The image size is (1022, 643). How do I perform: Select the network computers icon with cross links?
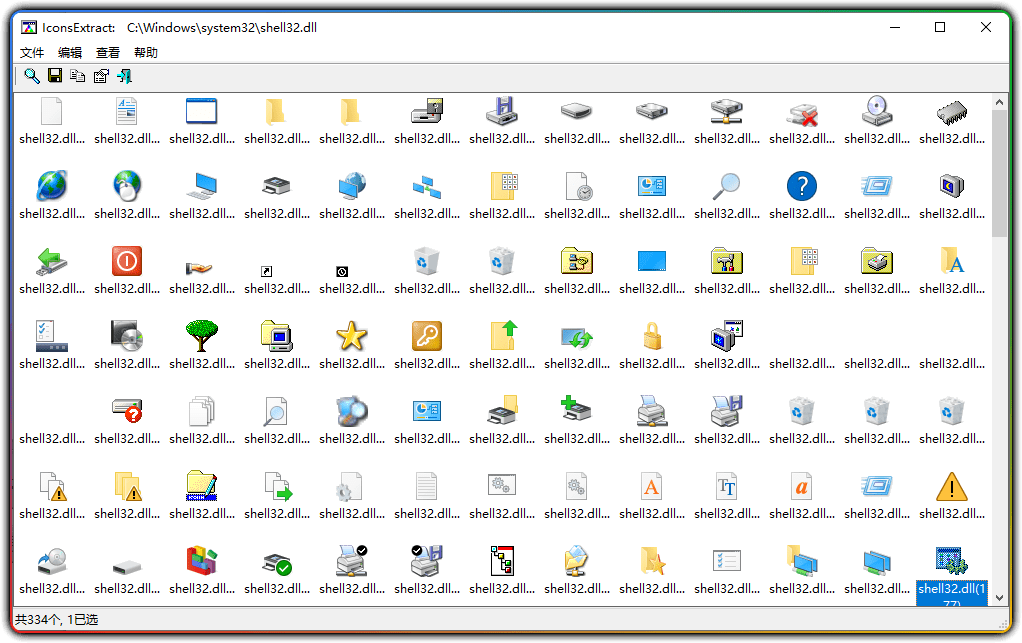click(x=427, y=188)
